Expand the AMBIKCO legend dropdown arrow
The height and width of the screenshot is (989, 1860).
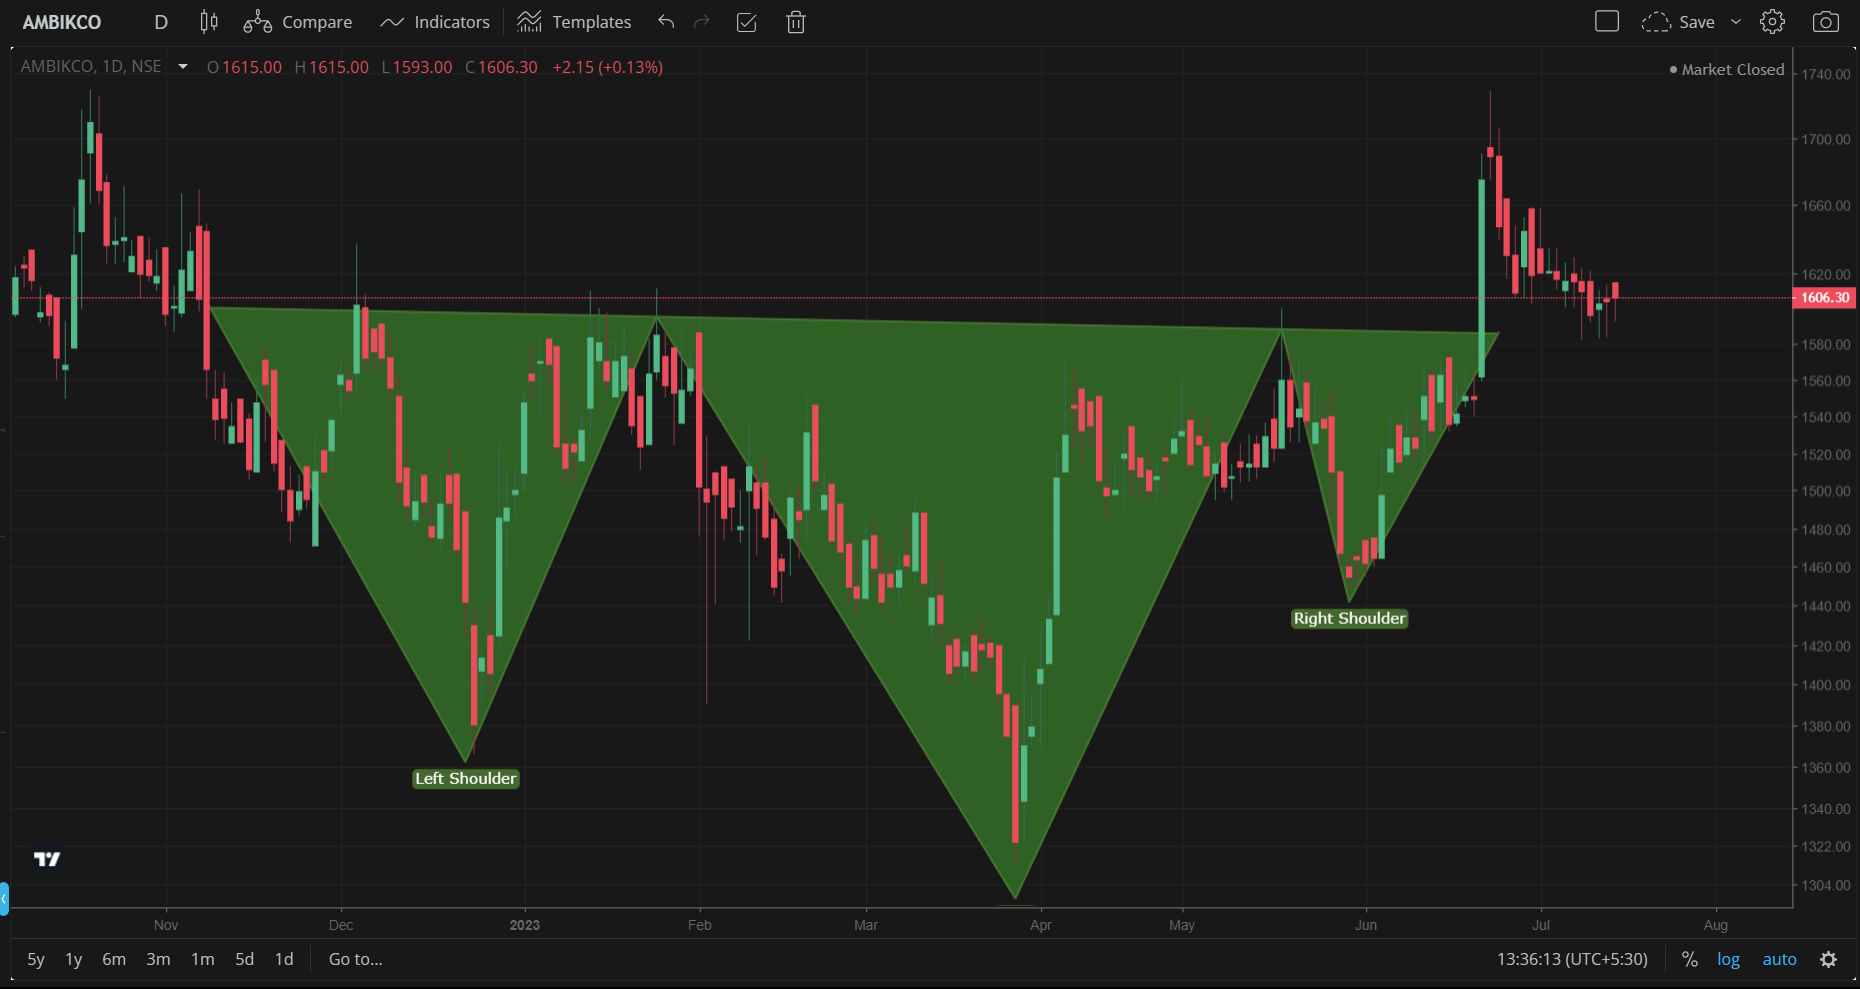click(183, 67)
